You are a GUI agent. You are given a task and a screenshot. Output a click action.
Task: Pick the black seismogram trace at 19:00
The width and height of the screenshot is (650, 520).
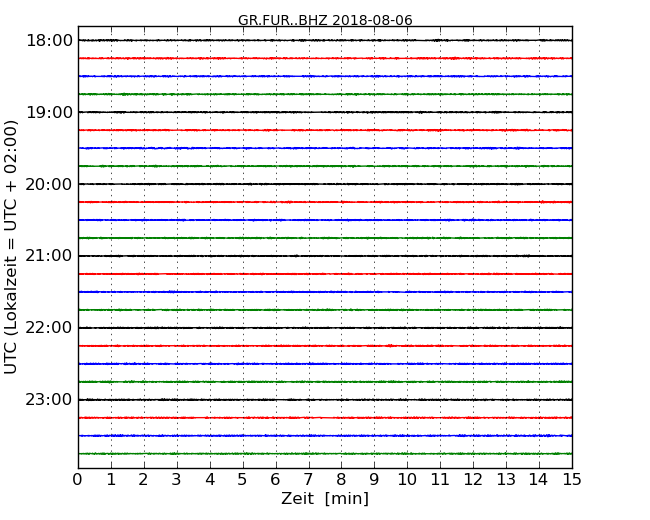click(x=325, y=112)
